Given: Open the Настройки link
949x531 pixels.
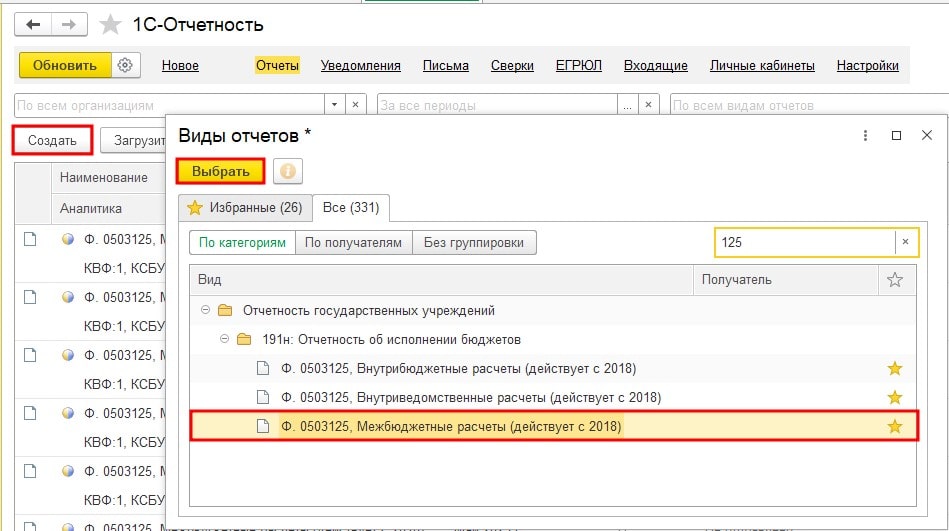Looking at the screenshot, I should 867,65.
